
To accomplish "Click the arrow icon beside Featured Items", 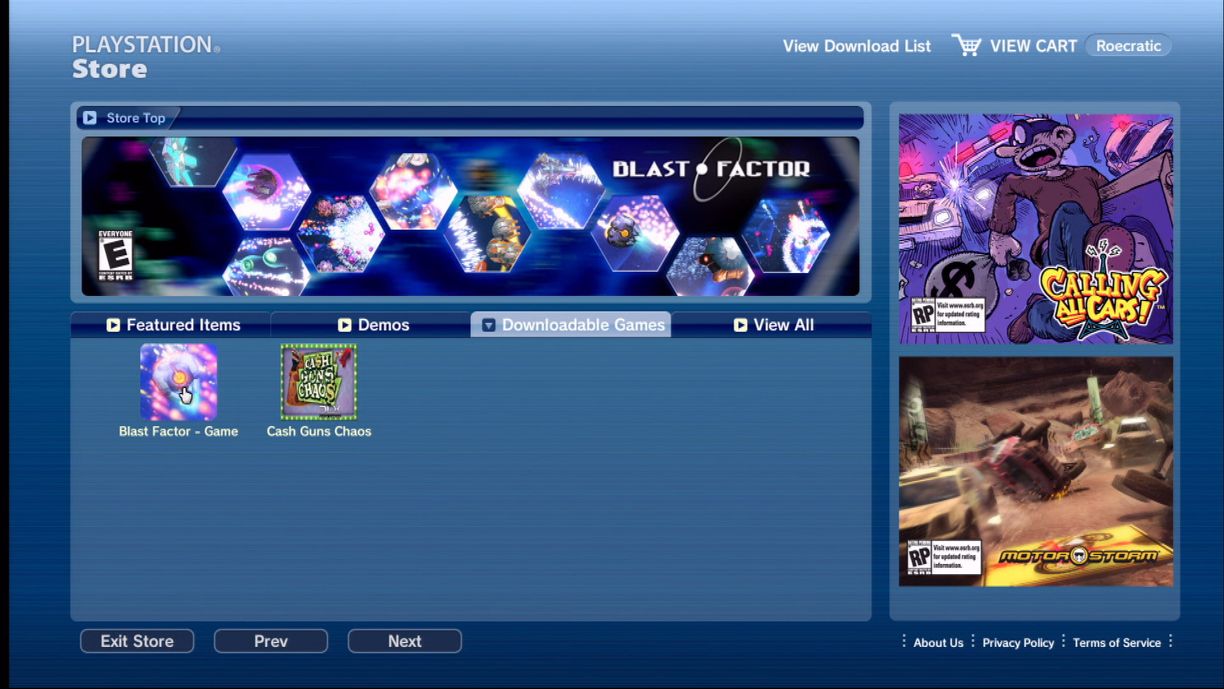I will (x=113, y=325).
